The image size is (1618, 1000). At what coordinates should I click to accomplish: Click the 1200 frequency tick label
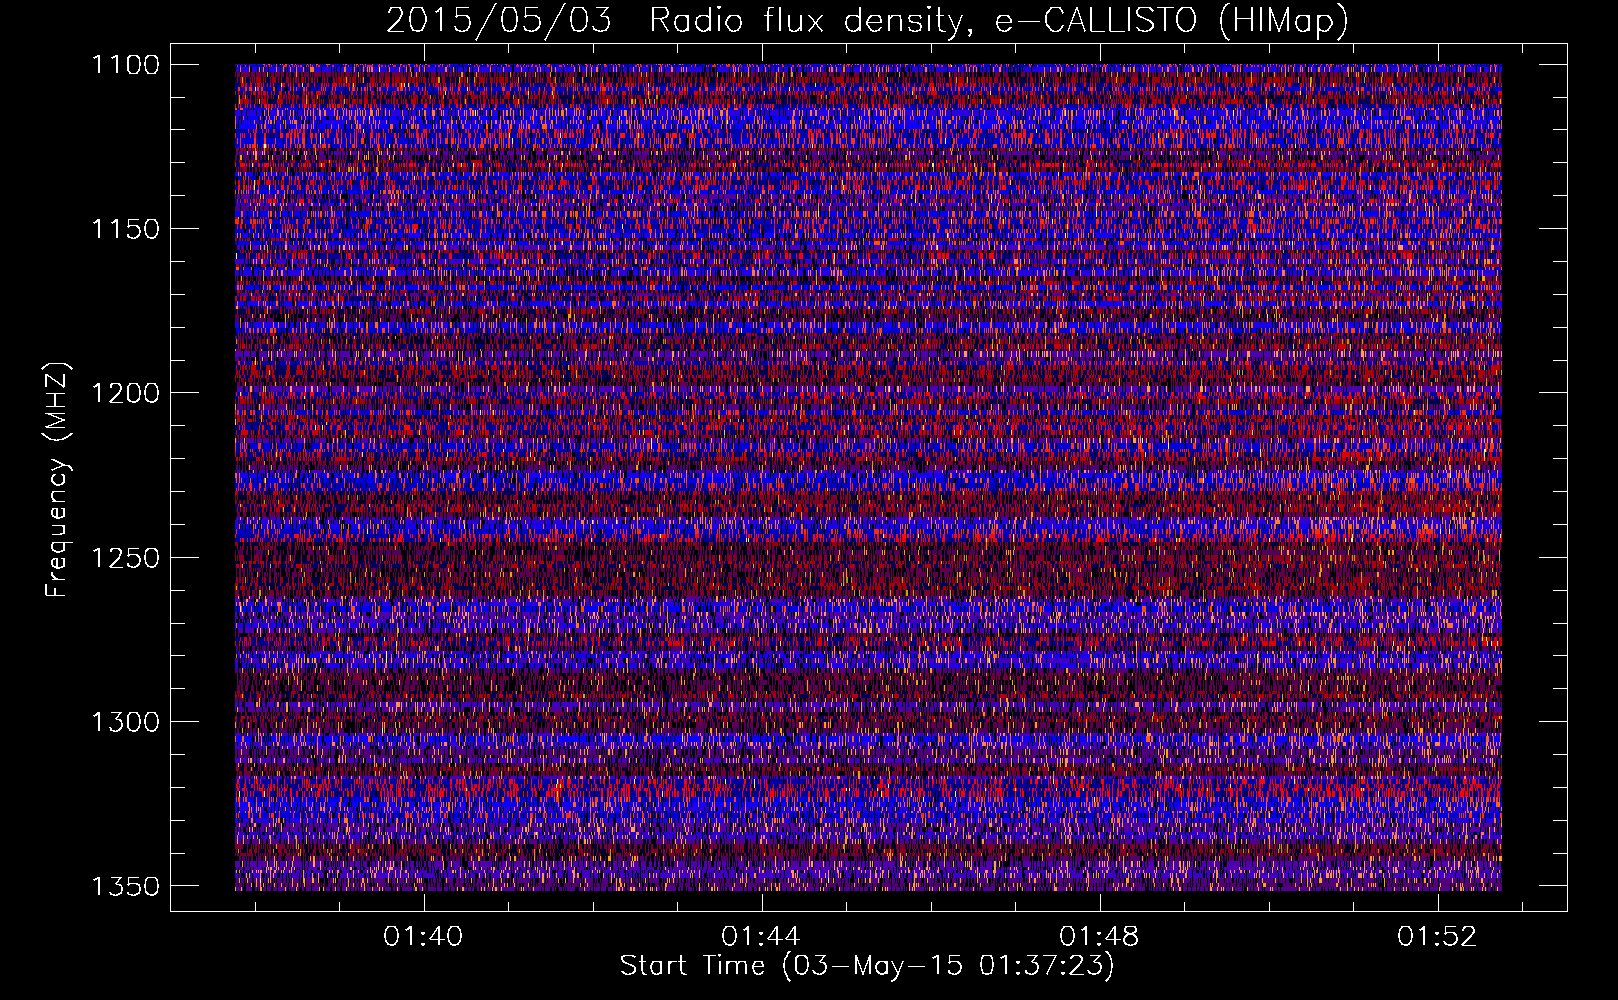(125, 393)
